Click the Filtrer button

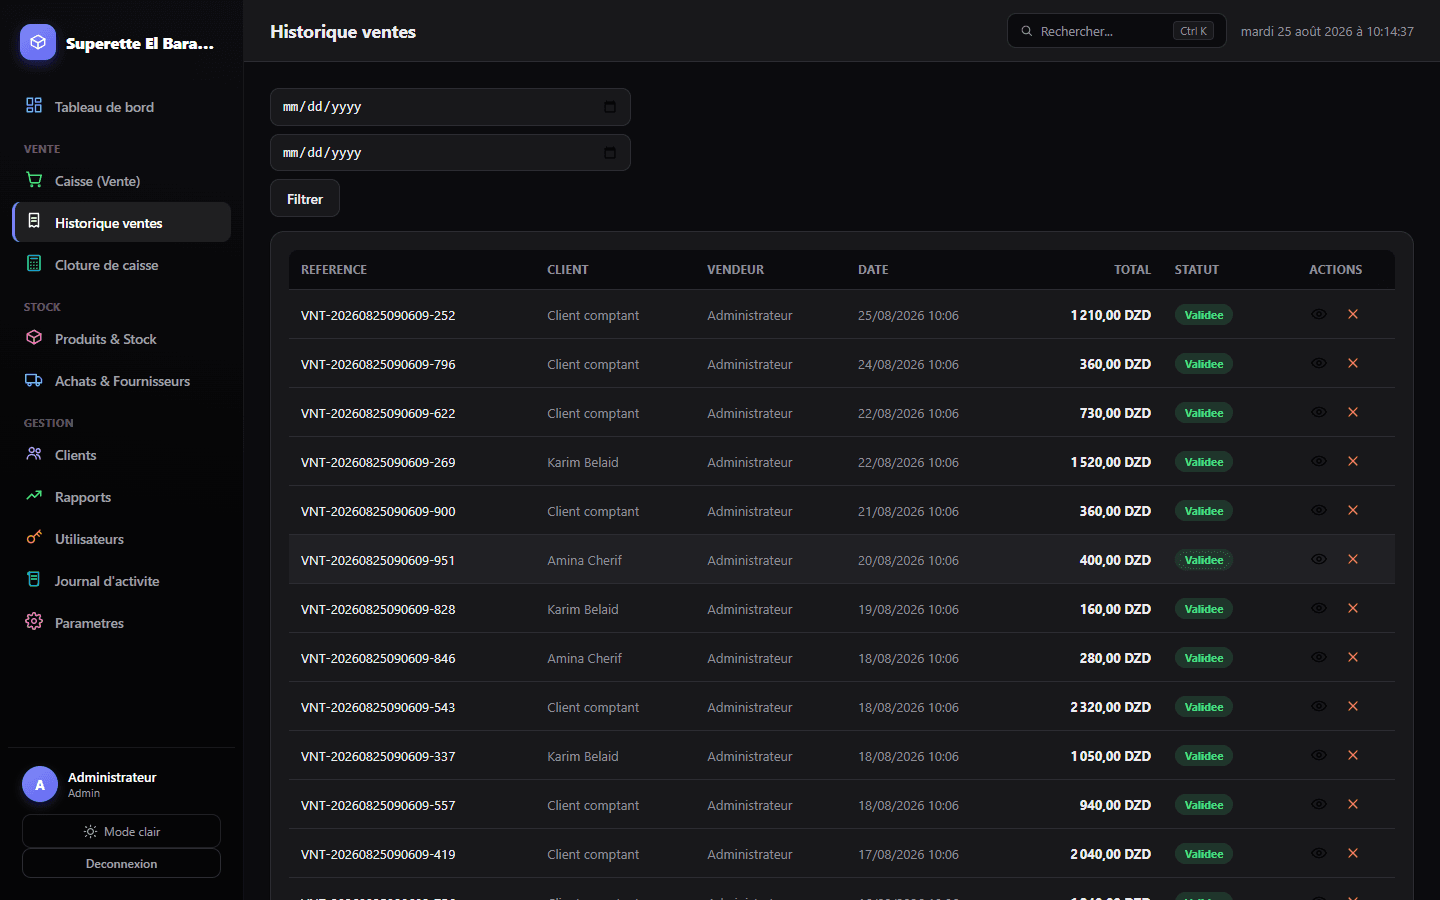[x=305, y=198]
